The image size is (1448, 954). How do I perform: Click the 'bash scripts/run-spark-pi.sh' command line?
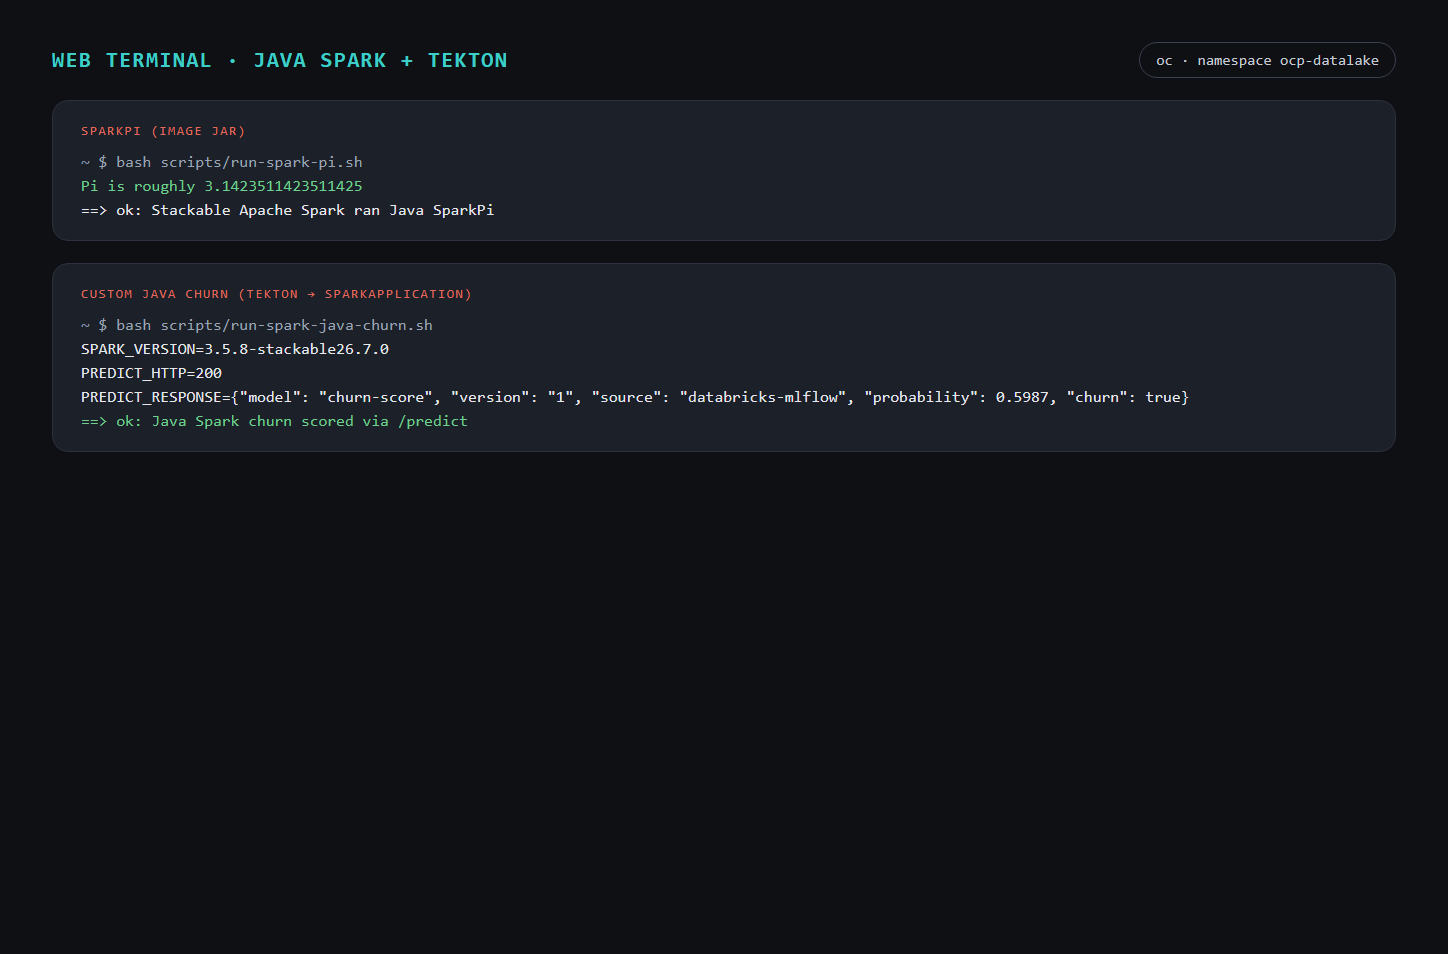(222, 162)
